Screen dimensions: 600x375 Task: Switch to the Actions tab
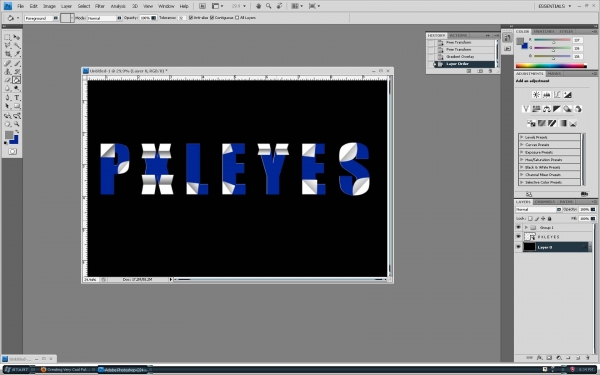[458, 35]
